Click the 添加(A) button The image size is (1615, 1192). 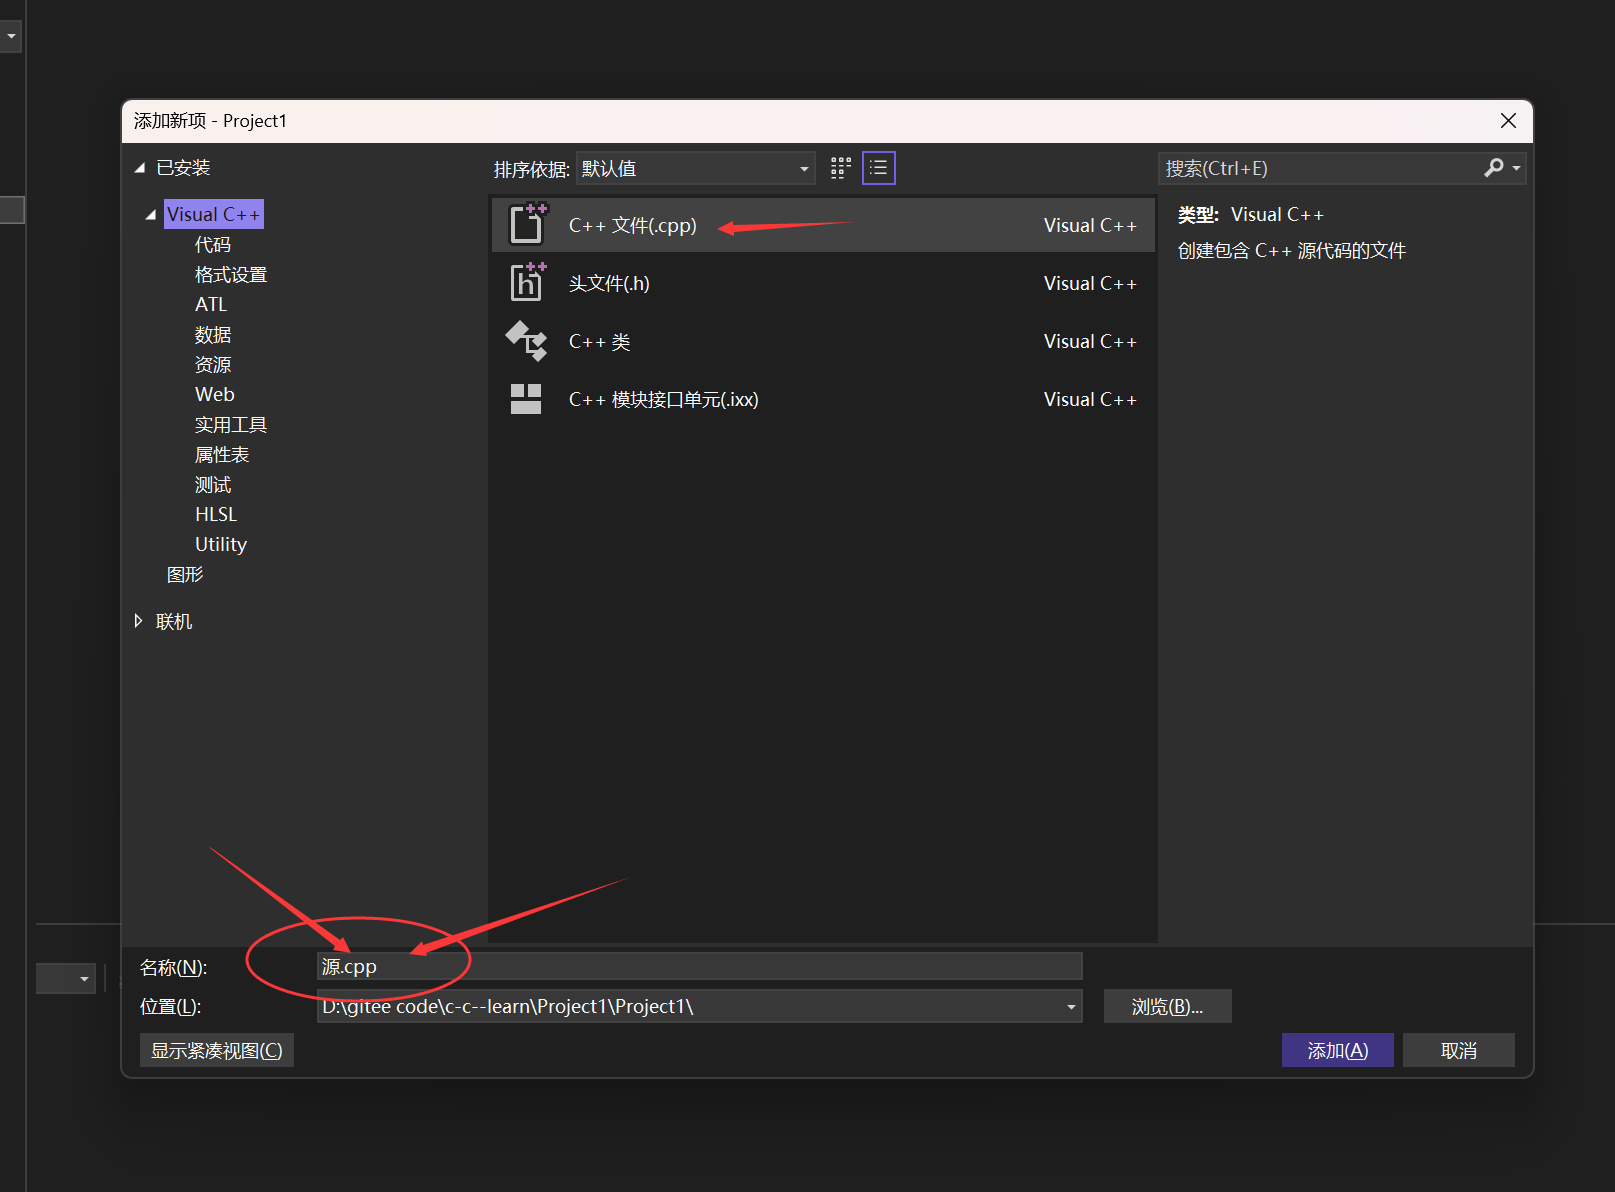pyautogui.click(x=1337, y=1049)
